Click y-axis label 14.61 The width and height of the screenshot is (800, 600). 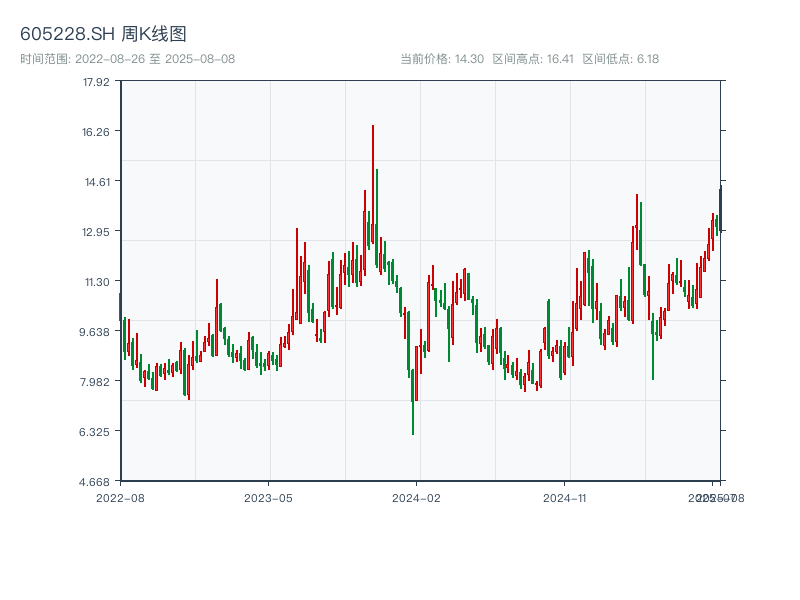pos(97,182)
